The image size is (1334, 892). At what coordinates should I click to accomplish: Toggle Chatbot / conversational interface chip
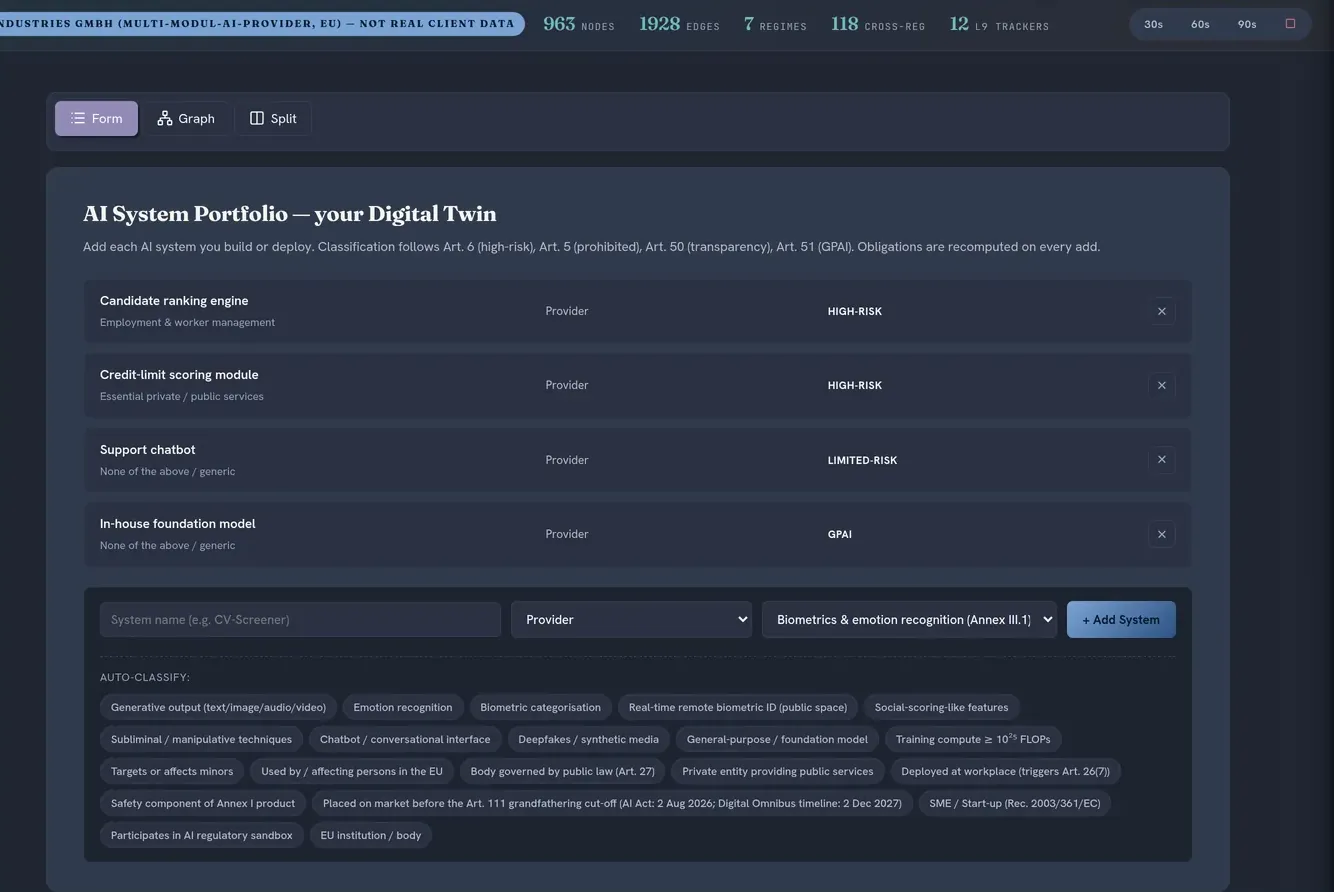point(405,739)
